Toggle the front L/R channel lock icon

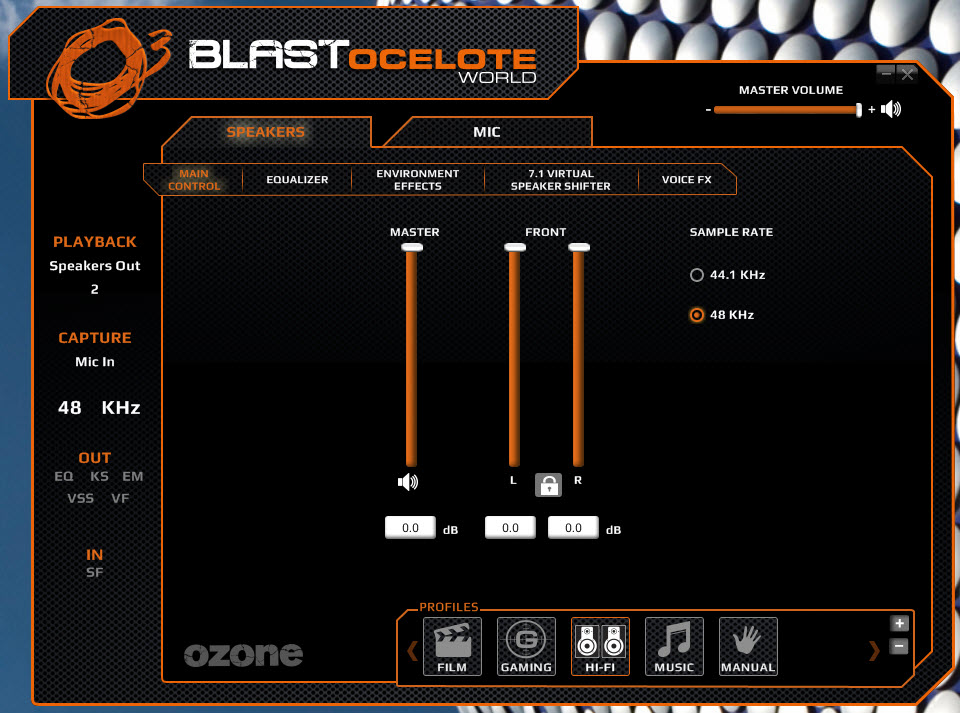548,485
